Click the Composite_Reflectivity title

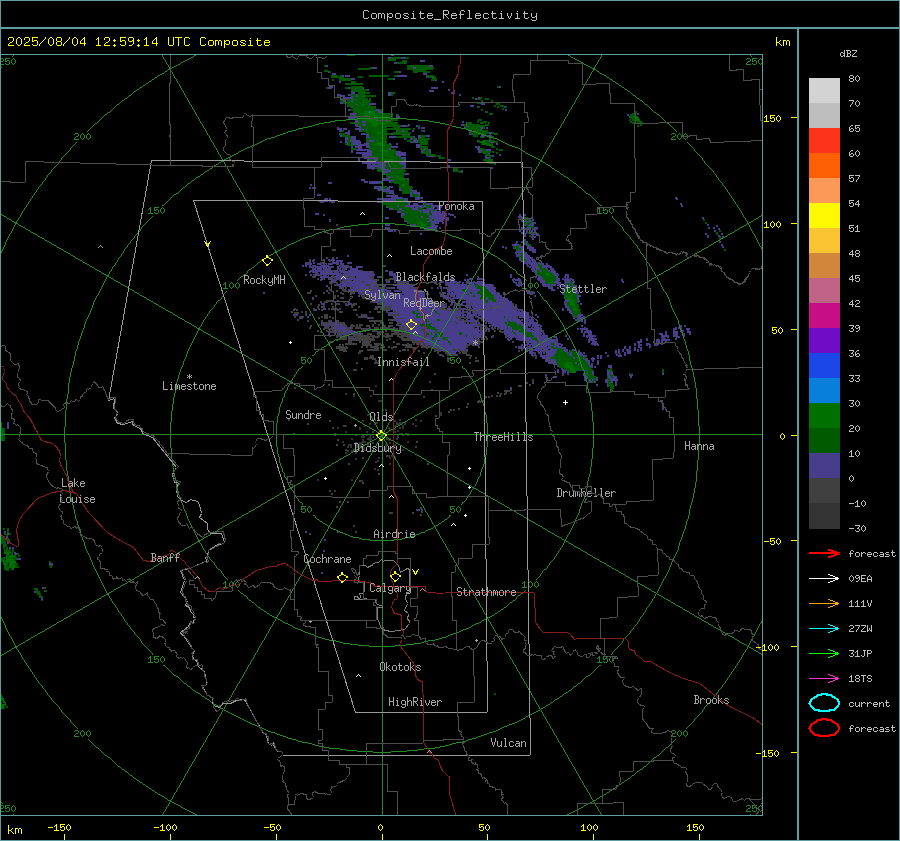[x=450, y=15]
